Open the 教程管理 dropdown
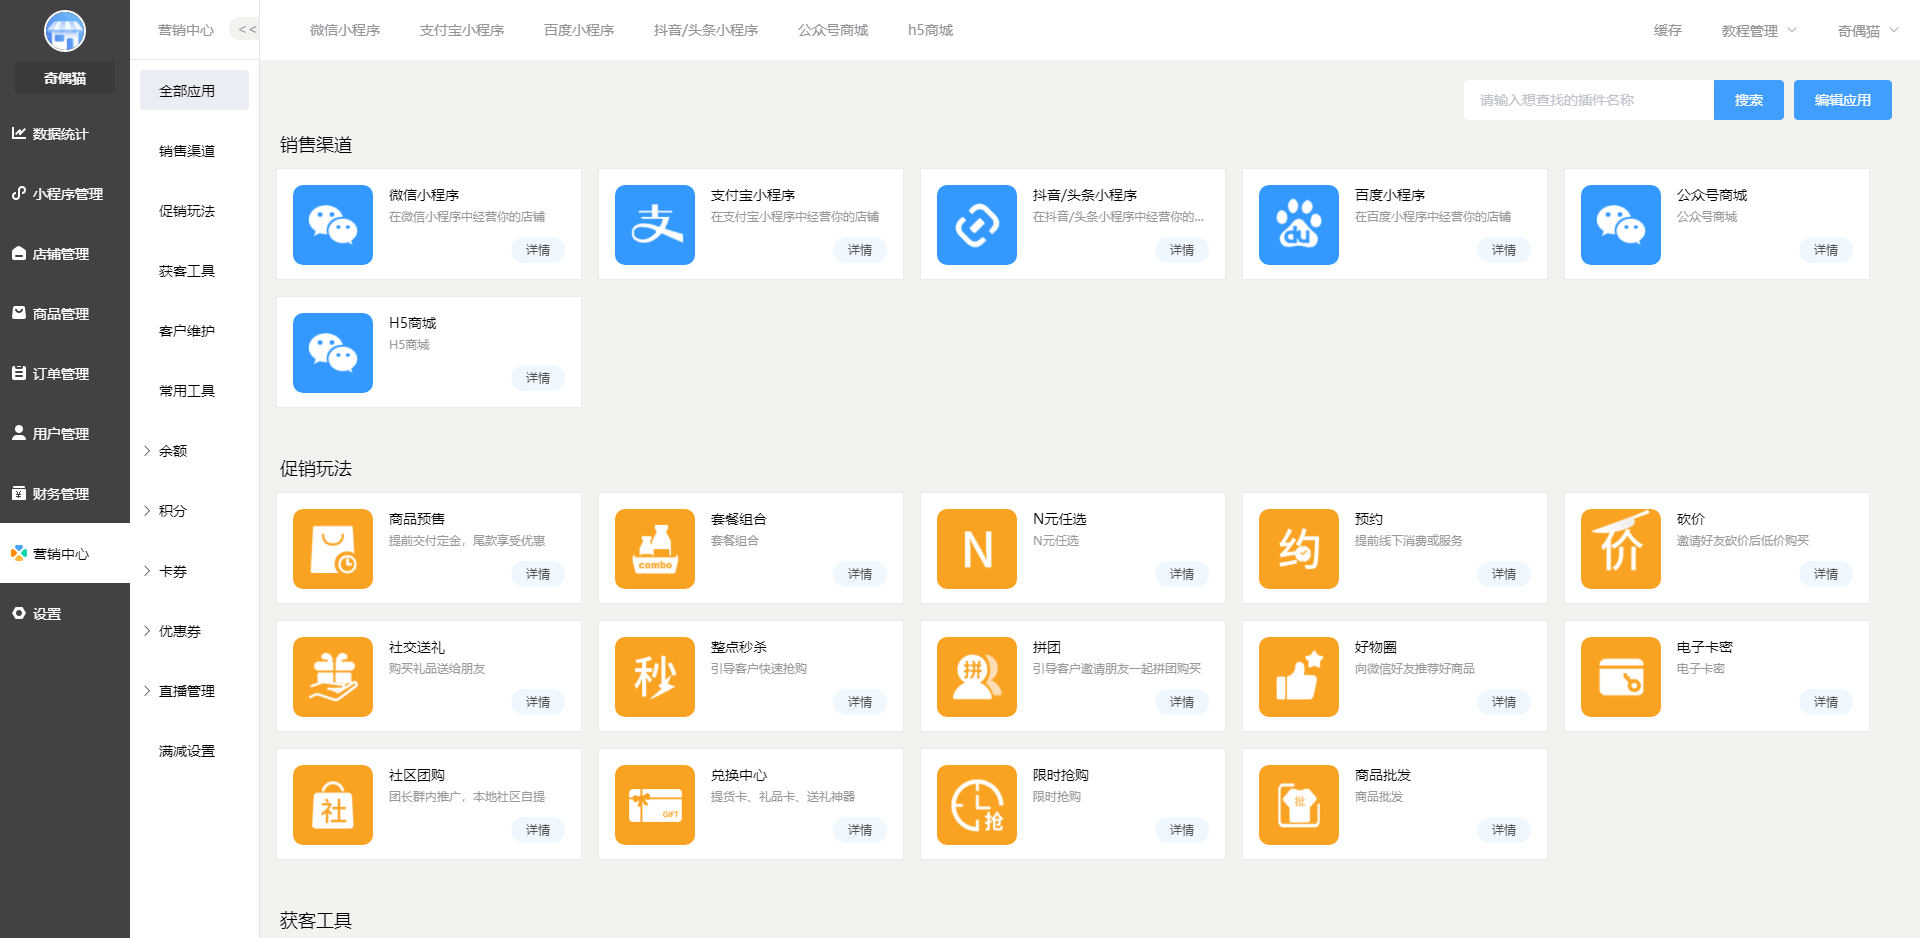 [x=1758, y=31]
